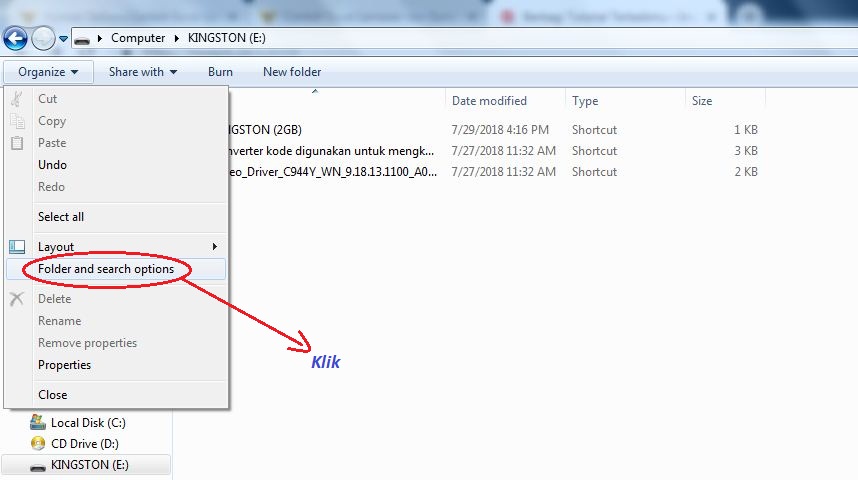Open the Layout submenu
The image size is (858, 480).
(115, 247)
